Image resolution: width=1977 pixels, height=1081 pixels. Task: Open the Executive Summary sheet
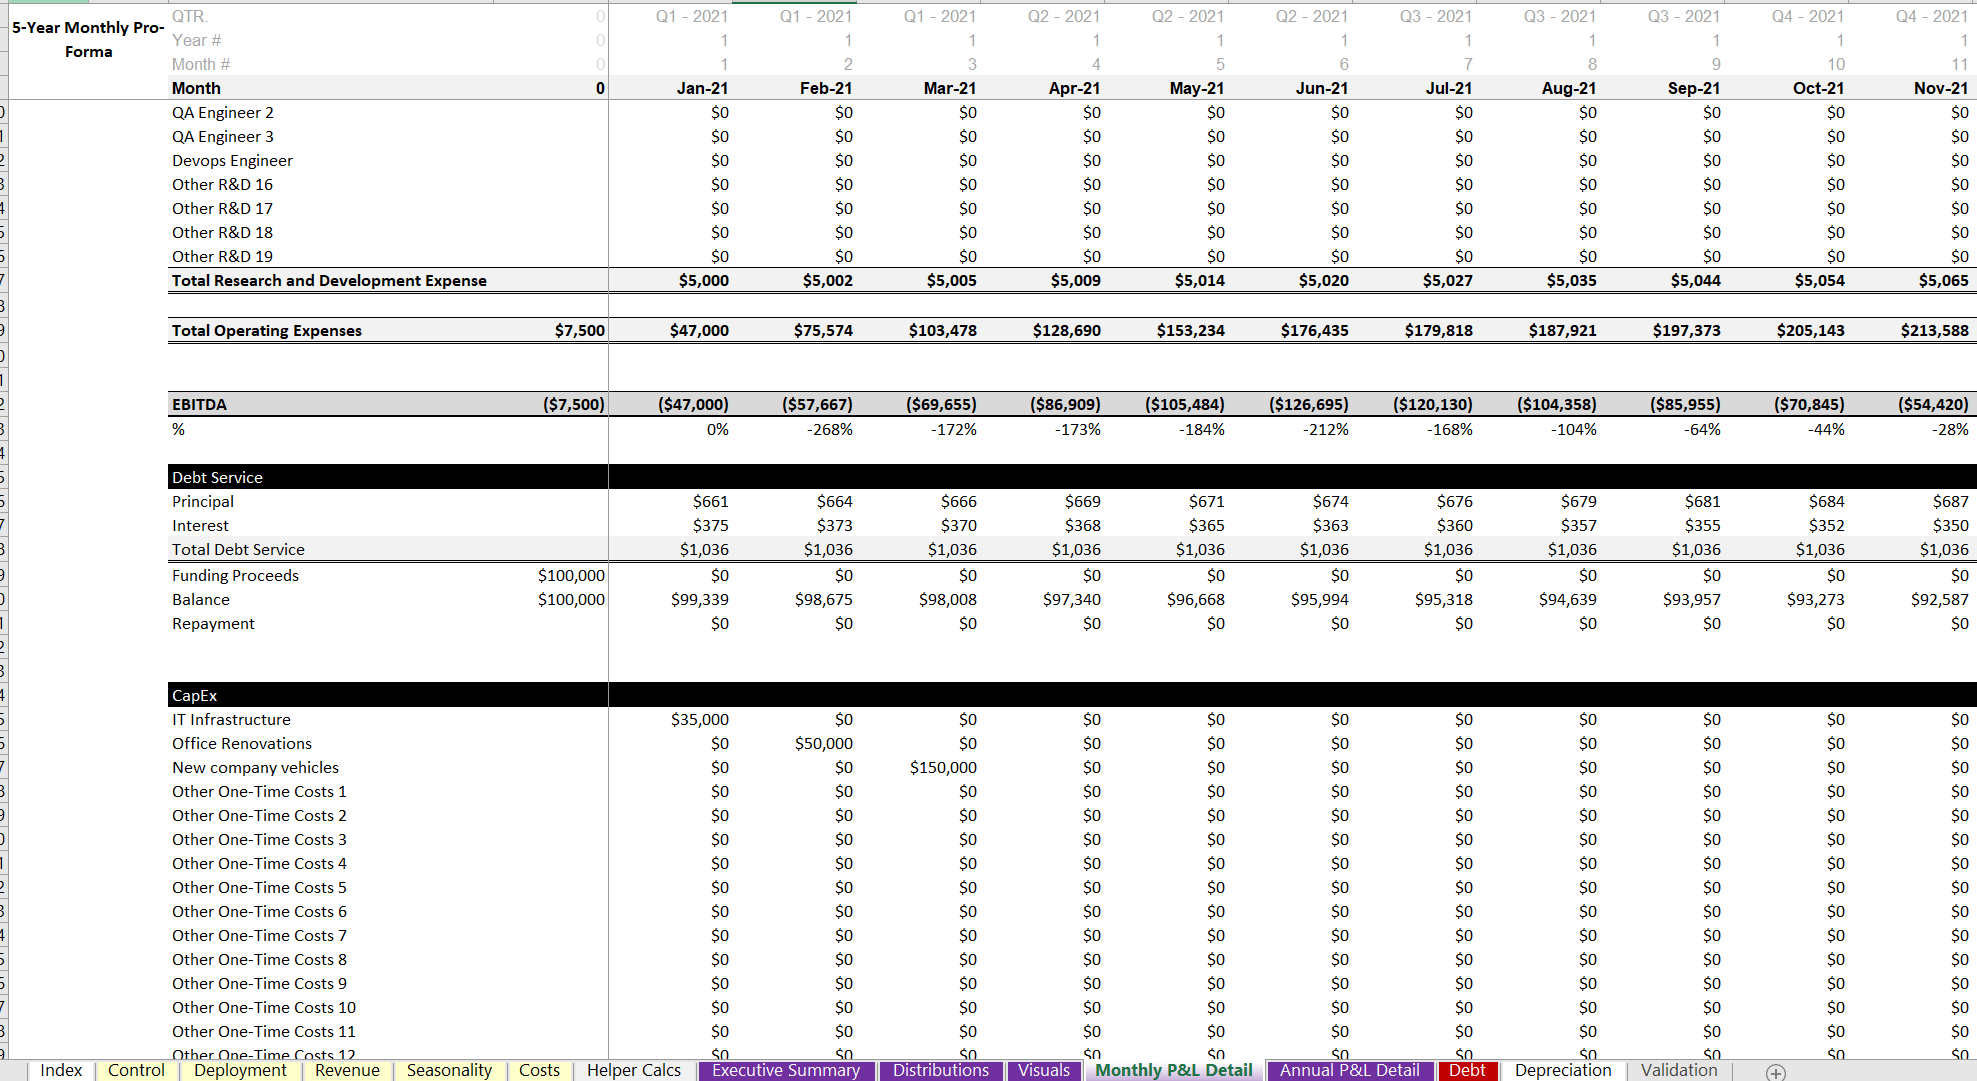pos(786,1070)
